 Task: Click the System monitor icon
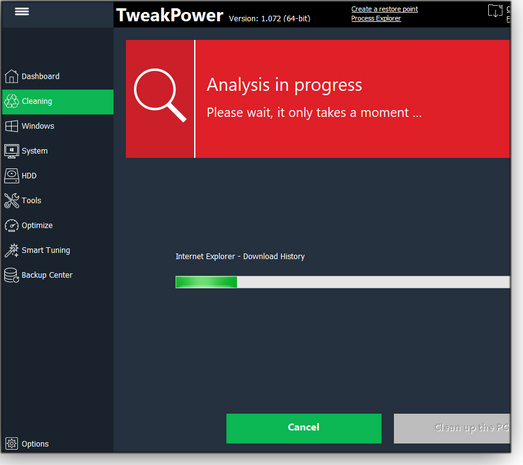point(11,151)
